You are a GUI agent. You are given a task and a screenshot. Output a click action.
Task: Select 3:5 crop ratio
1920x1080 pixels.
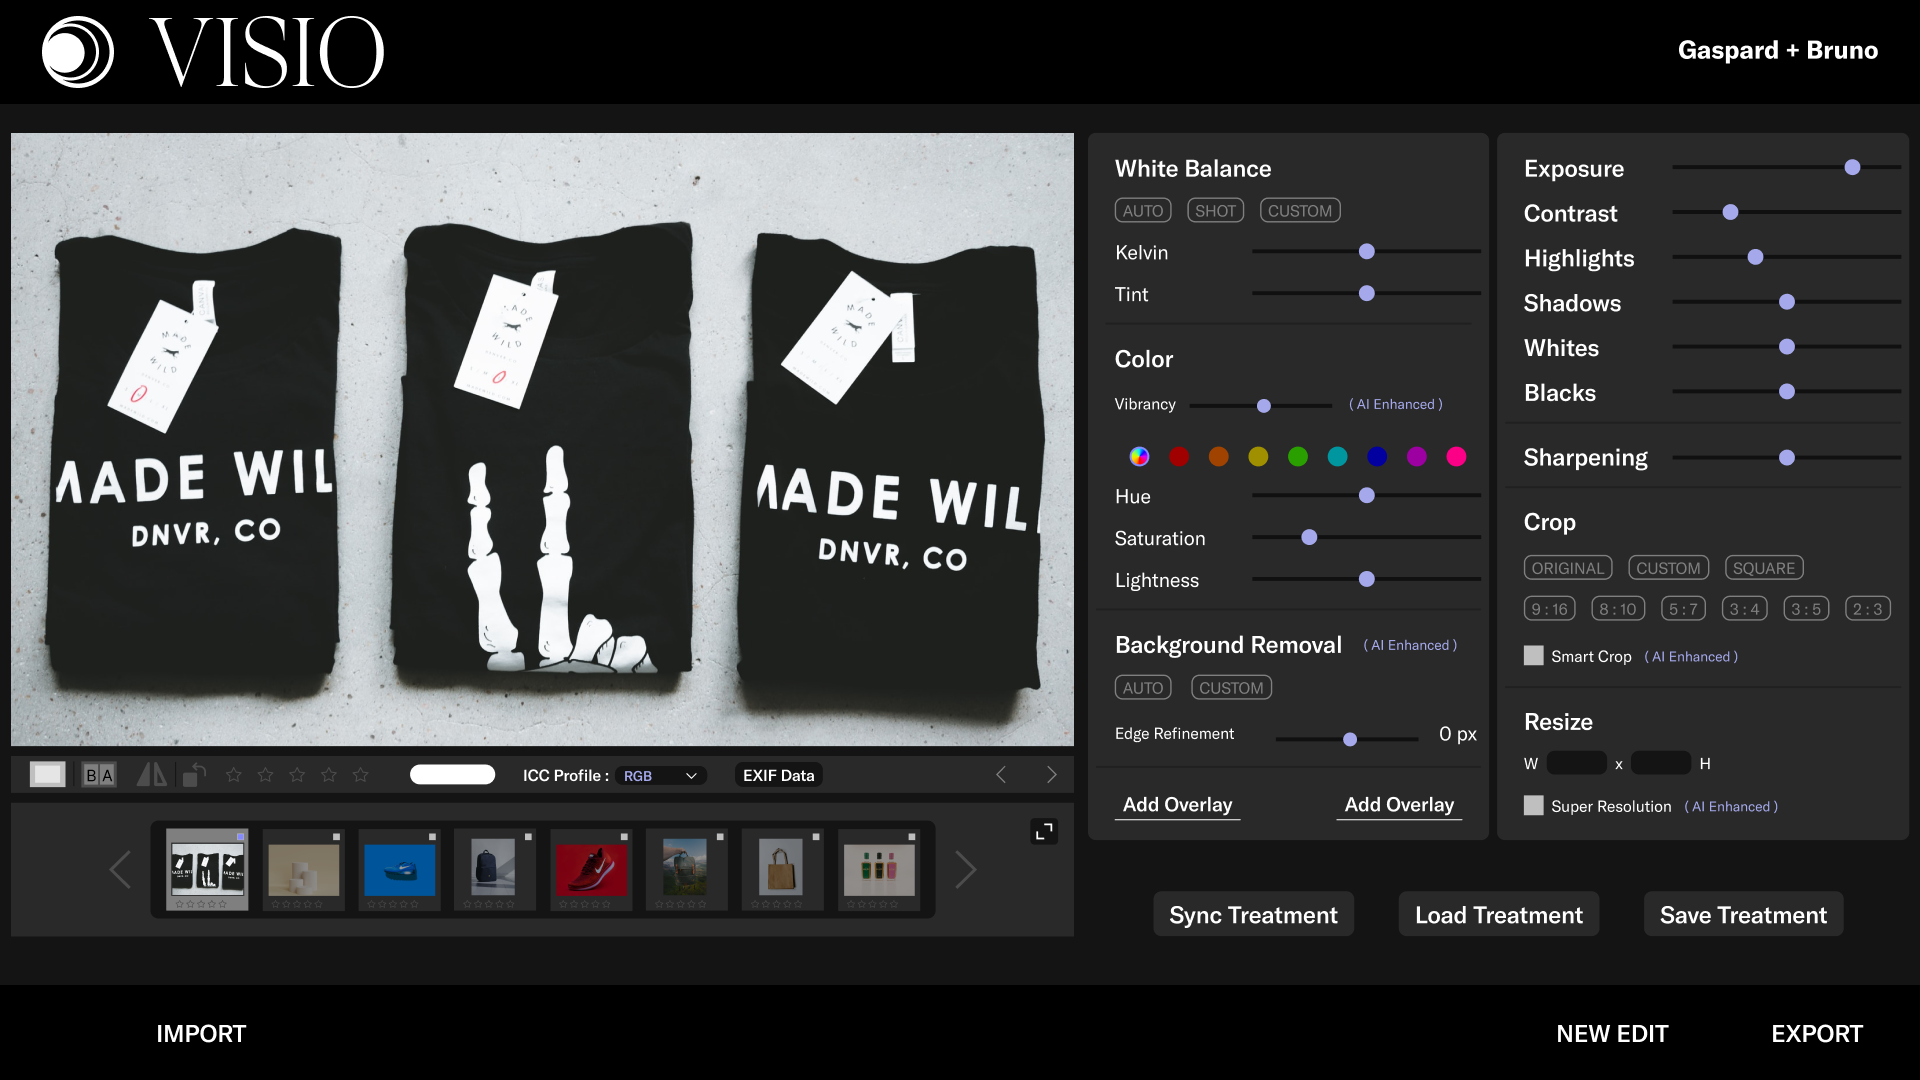(x=1807, y=609)
